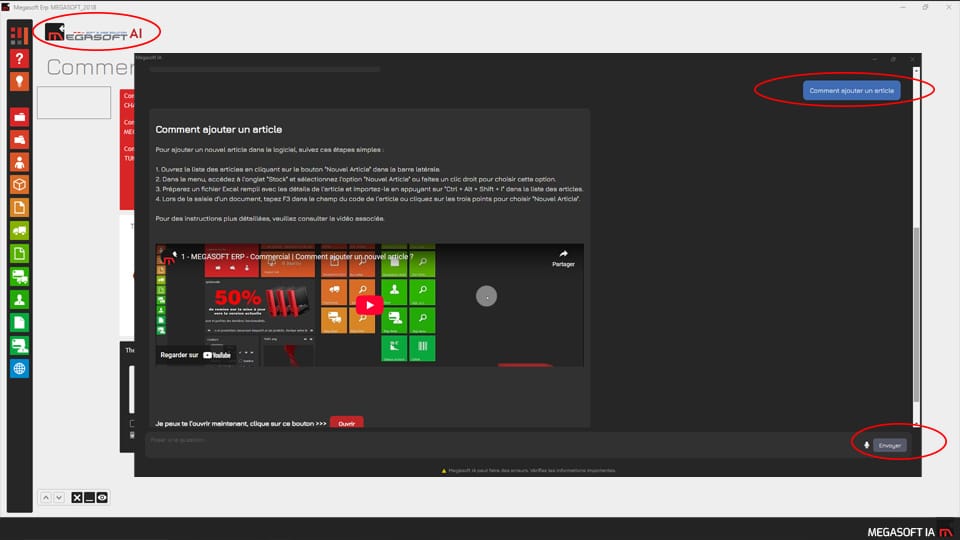Click the up chevron arrow button

46,497
